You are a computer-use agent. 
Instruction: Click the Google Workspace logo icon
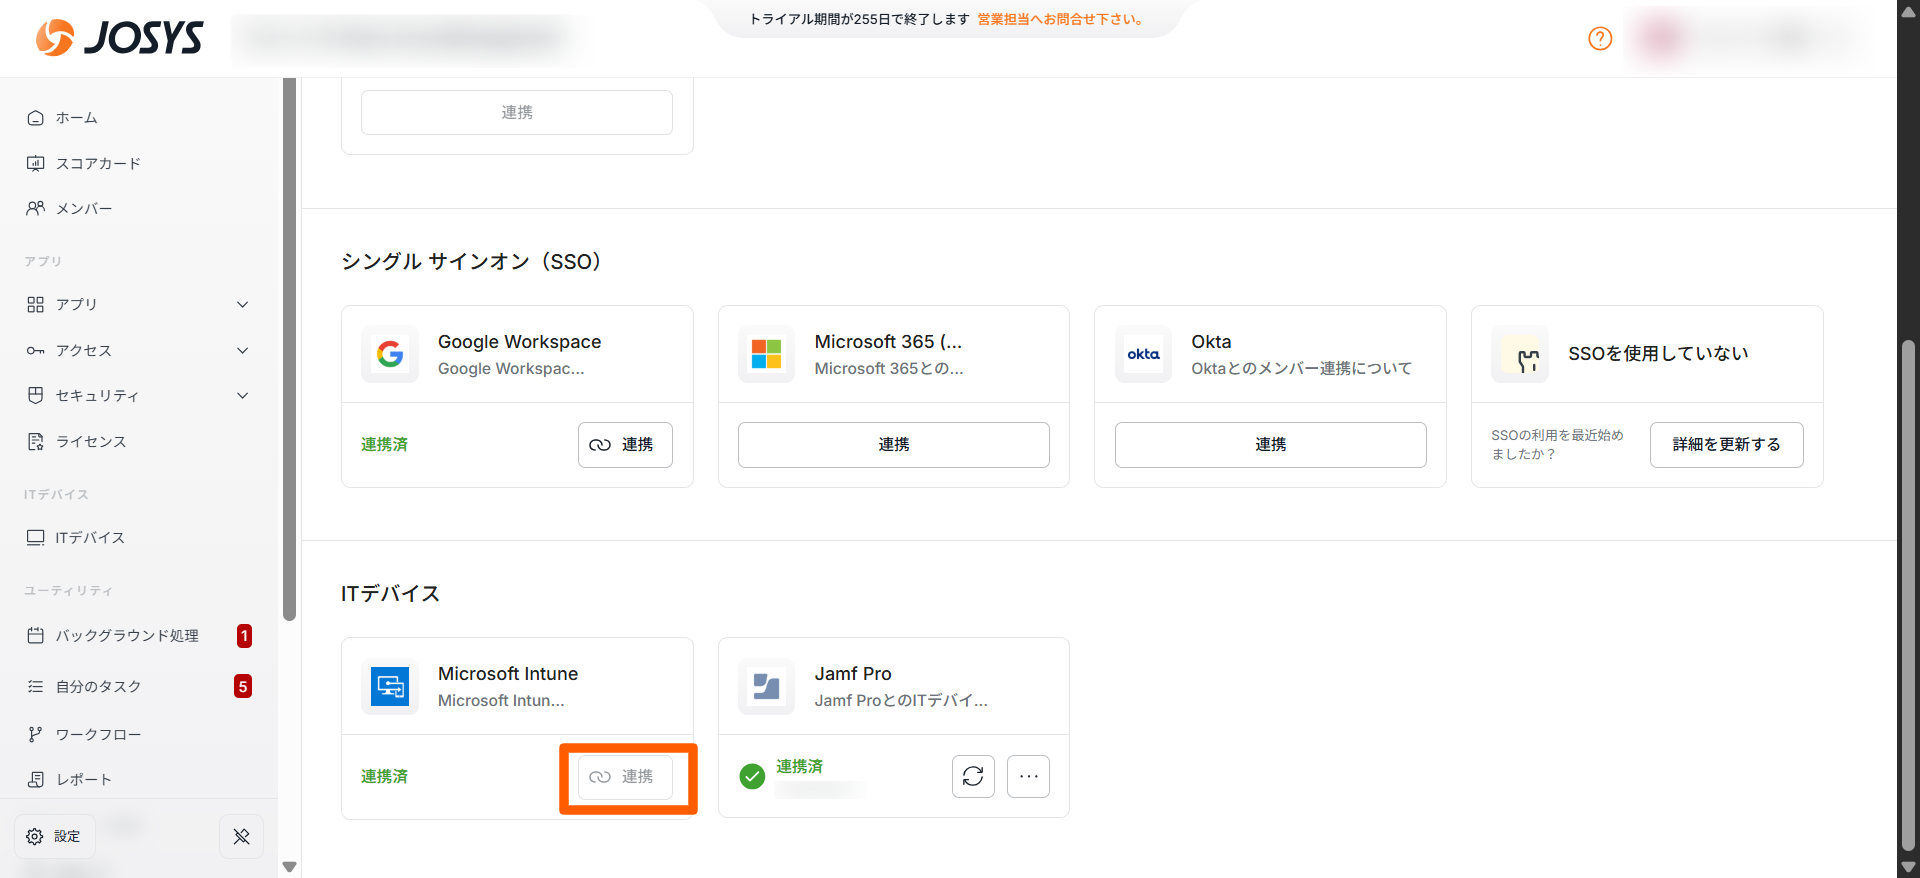coord(390,354)
